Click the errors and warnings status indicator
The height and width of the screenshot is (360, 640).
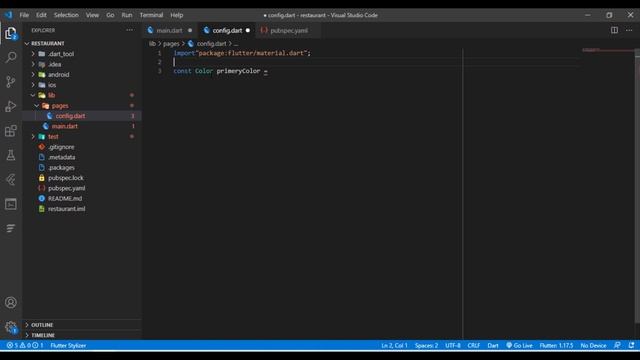click(x=25, y=345)
